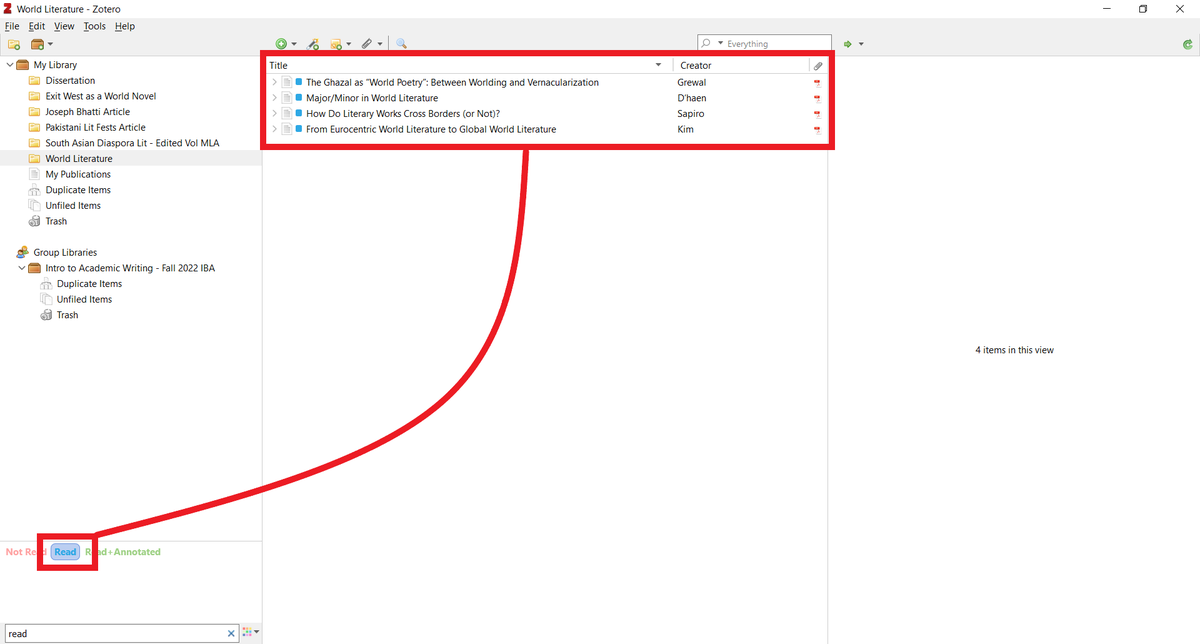Open the Edit menu
1200x644 pixels.
point(37,26)
